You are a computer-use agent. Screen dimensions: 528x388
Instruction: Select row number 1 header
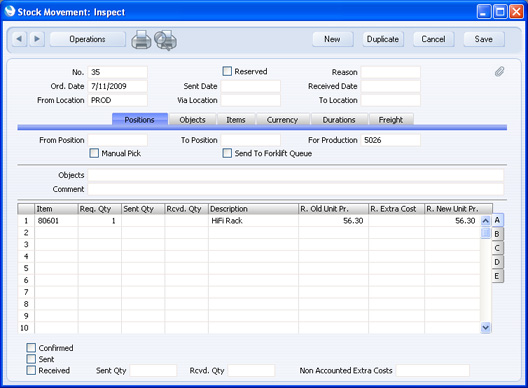pos(26,221)
